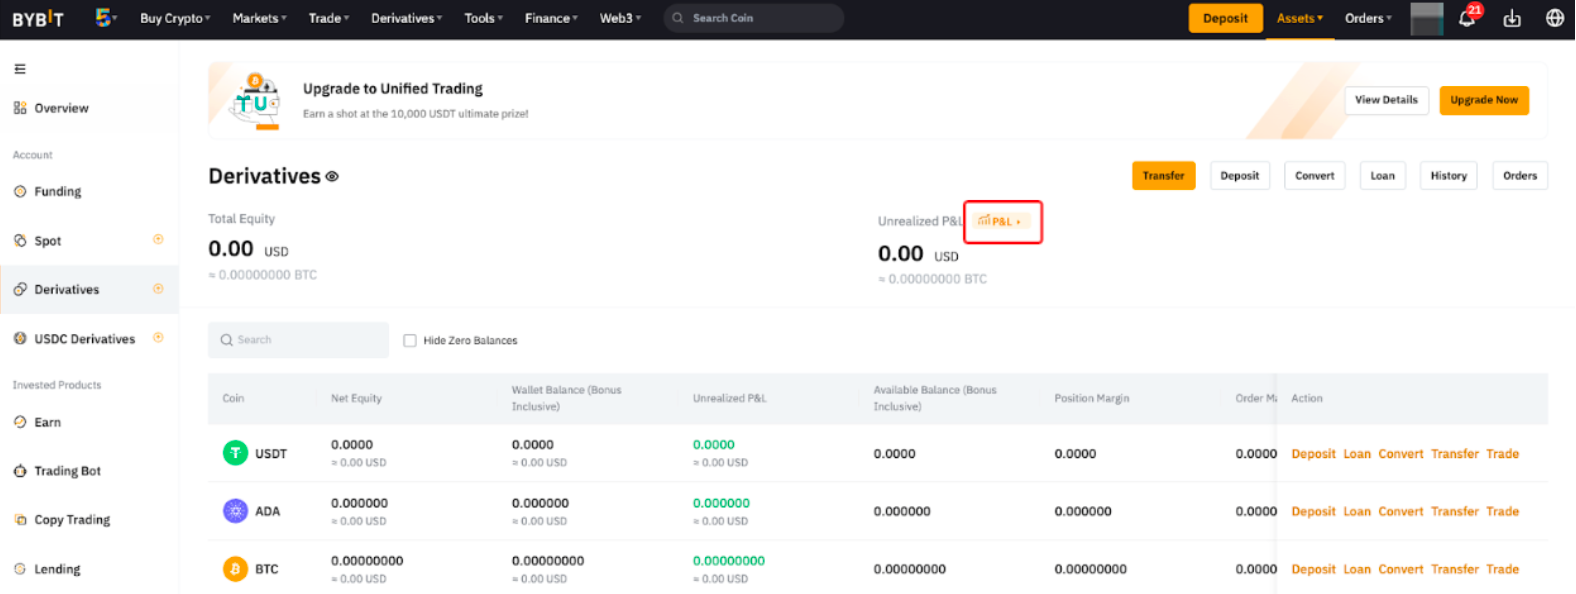Click Transfer in USDT row
This screenshot has width=1576, height=594.
point(1454,454)
